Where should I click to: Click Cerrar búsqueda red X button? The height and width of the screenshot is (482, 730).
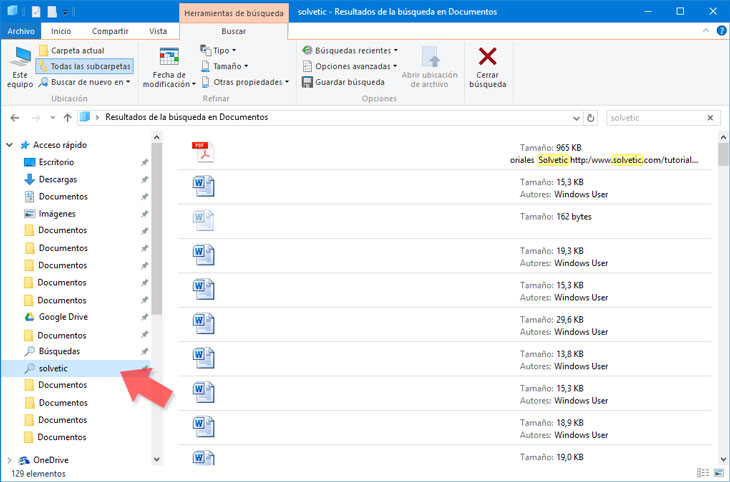pos(487,68)
